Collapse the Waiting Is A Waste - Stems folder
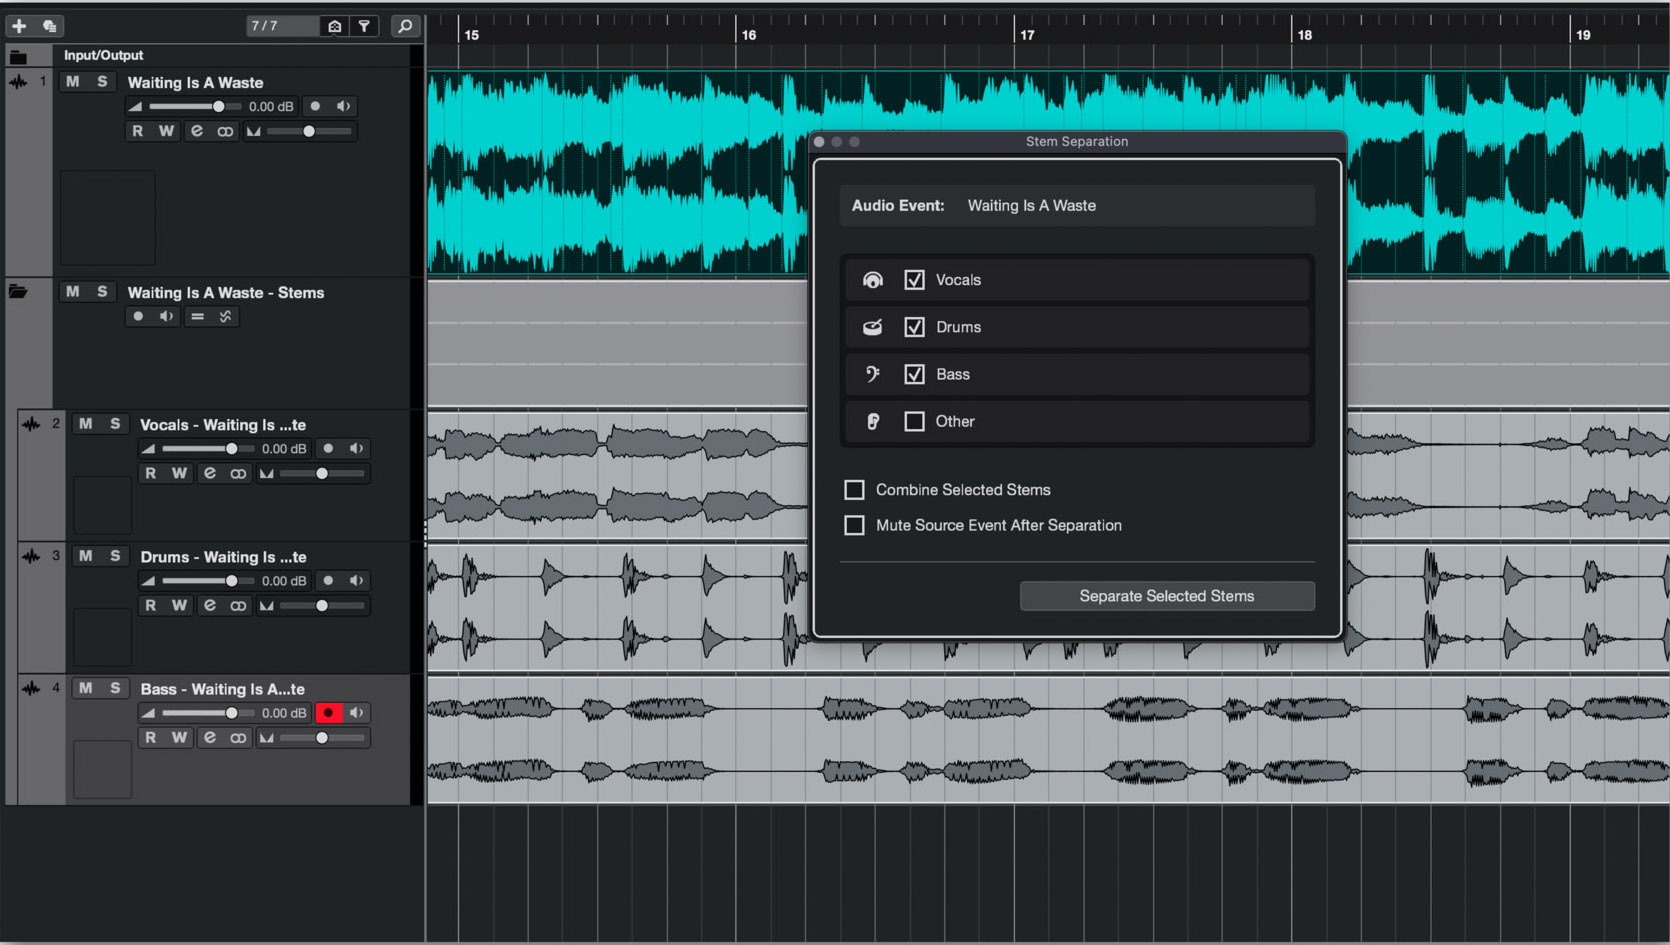 17,291
